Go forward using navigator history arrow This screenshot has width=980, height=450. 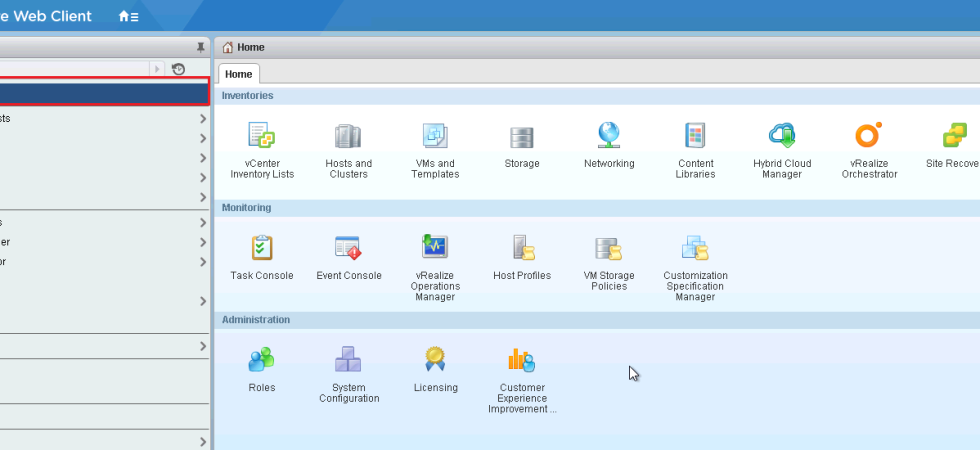(x=157, y=69)
